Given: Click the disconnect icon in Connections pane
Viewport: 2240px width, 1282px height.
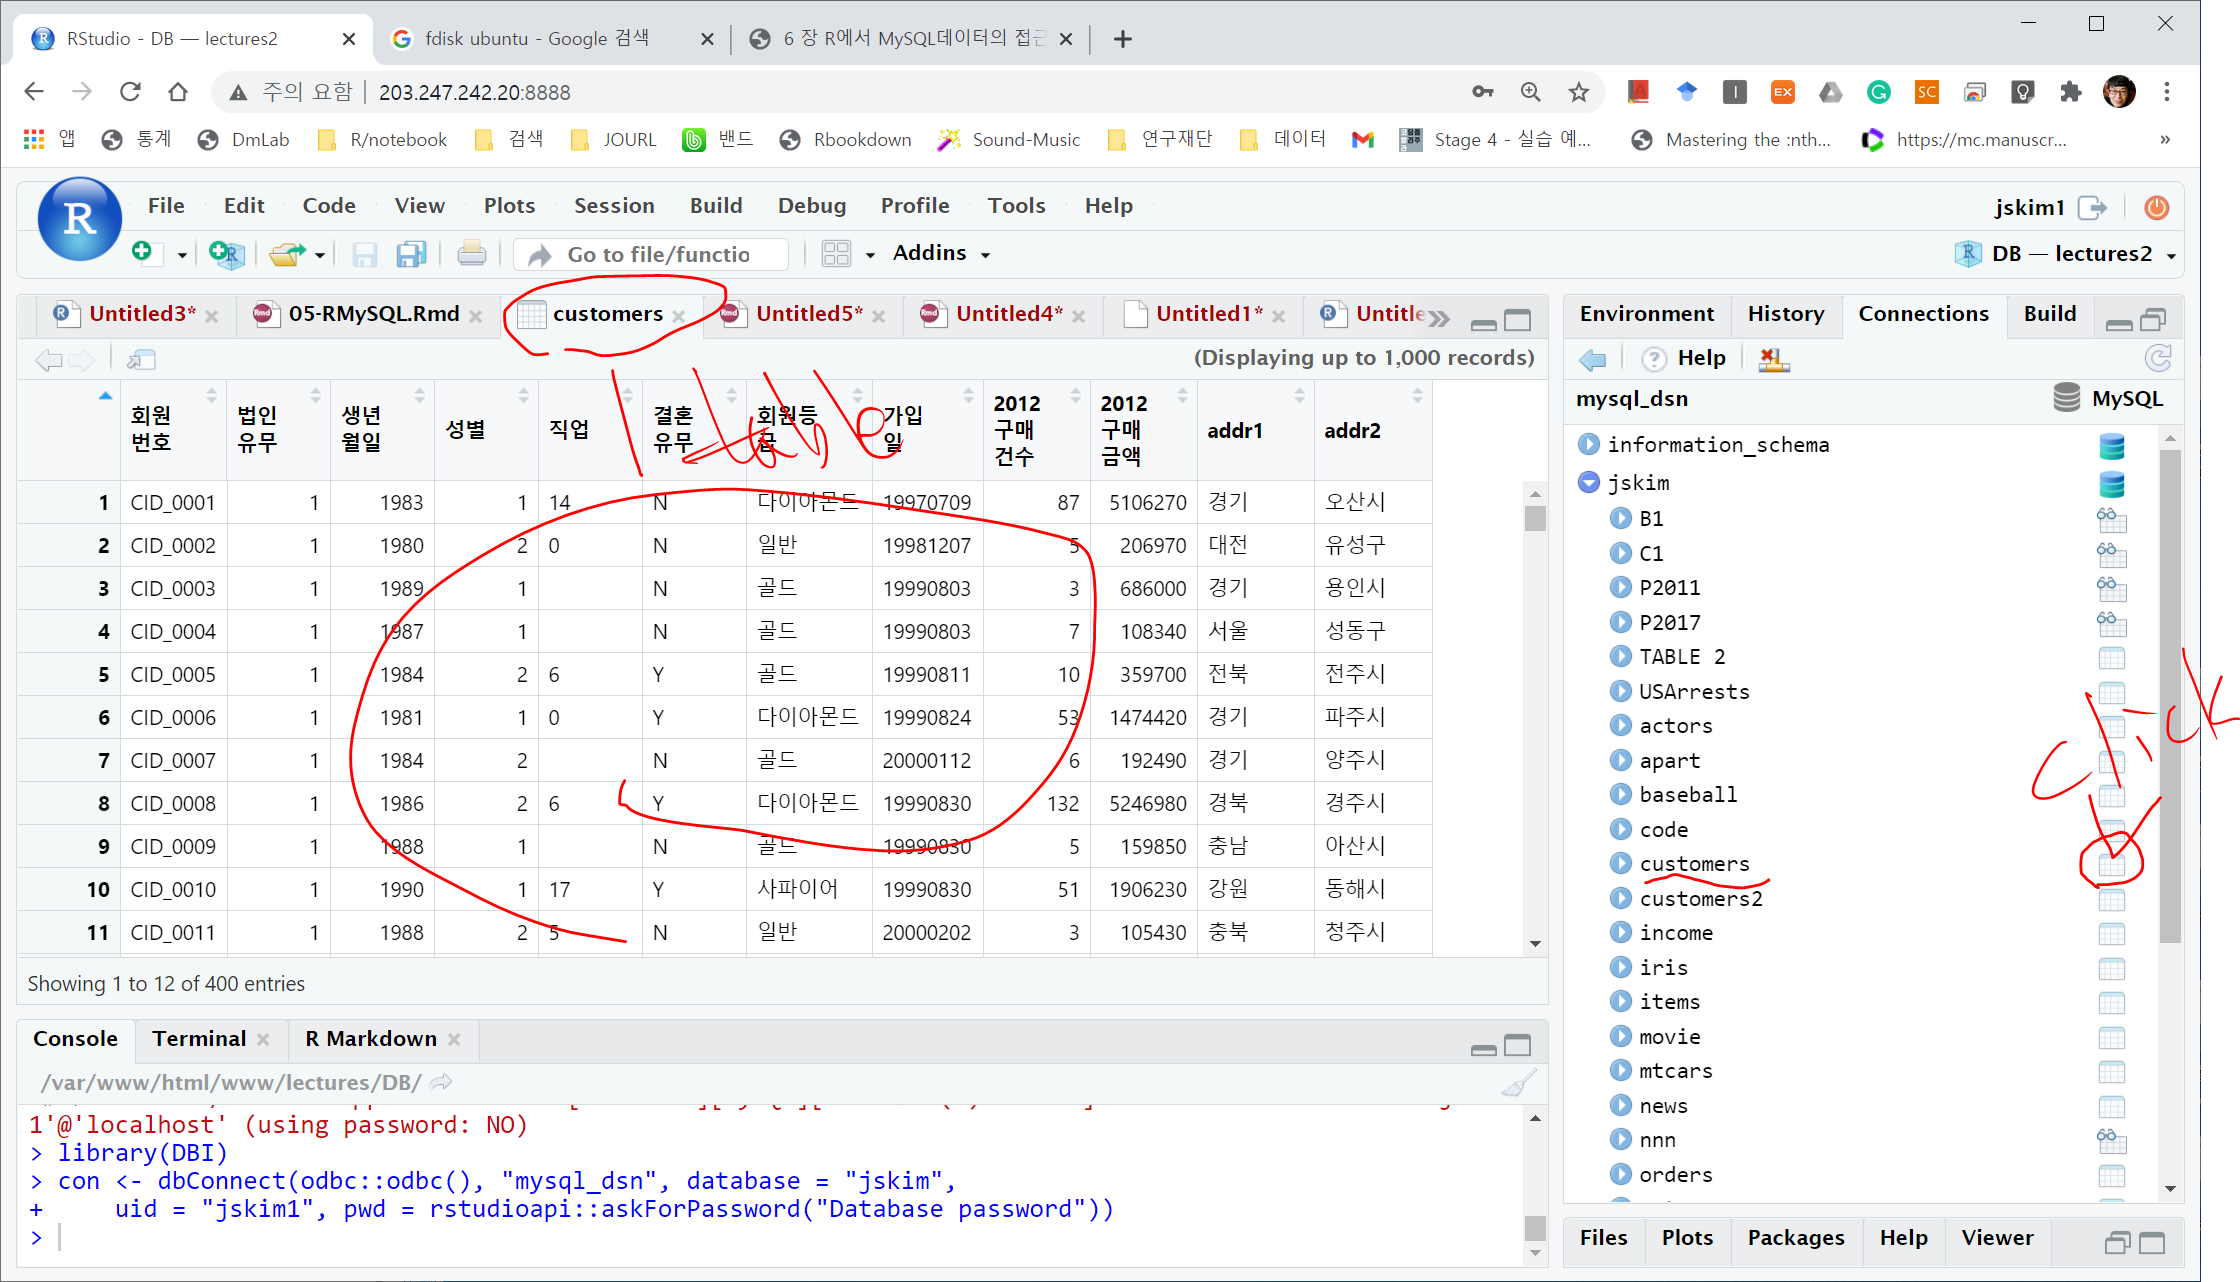Looking at the screenshot, I should click(1774, 358).
